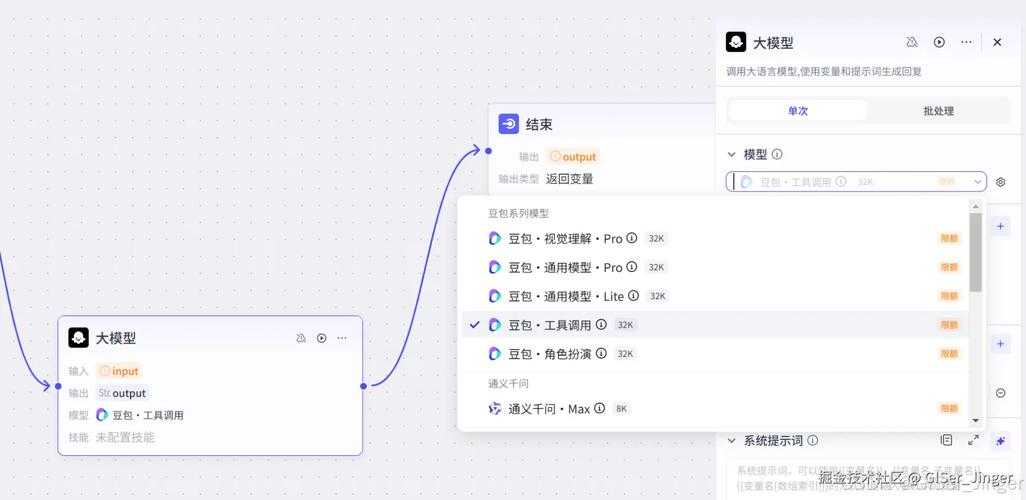Viewport: 1026px width, 500px height.
Task: Click the AI optimize prompt icon in 系统提示词
Action: [1000, 441]
